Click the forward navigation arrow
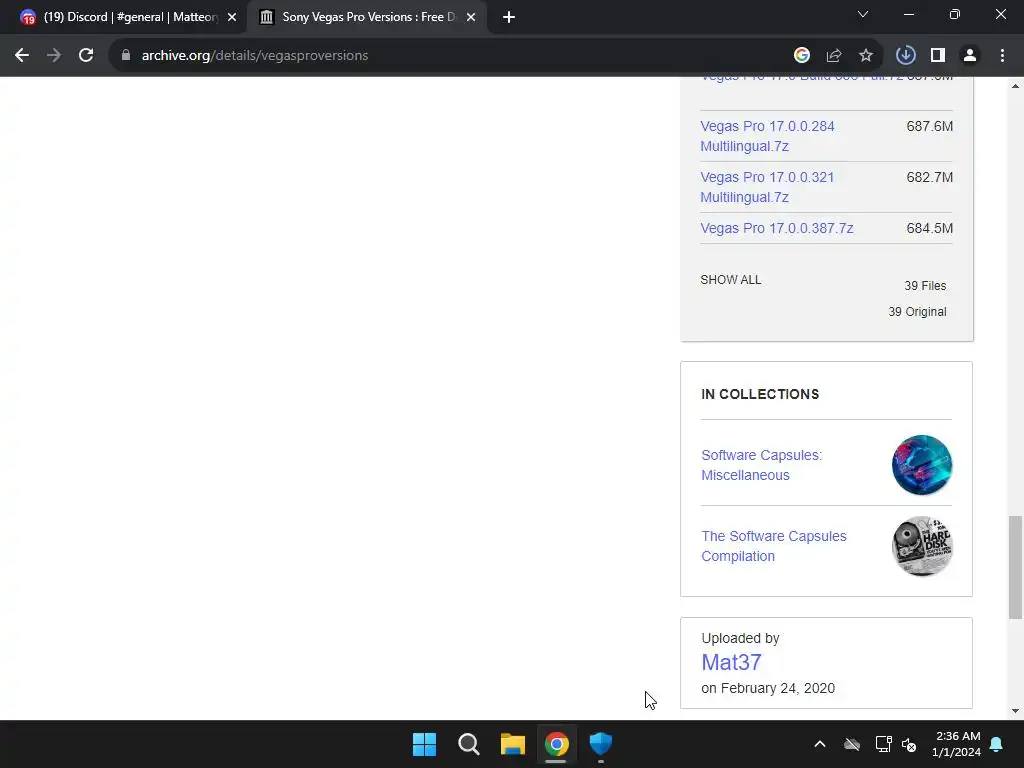 coord(54,56)
